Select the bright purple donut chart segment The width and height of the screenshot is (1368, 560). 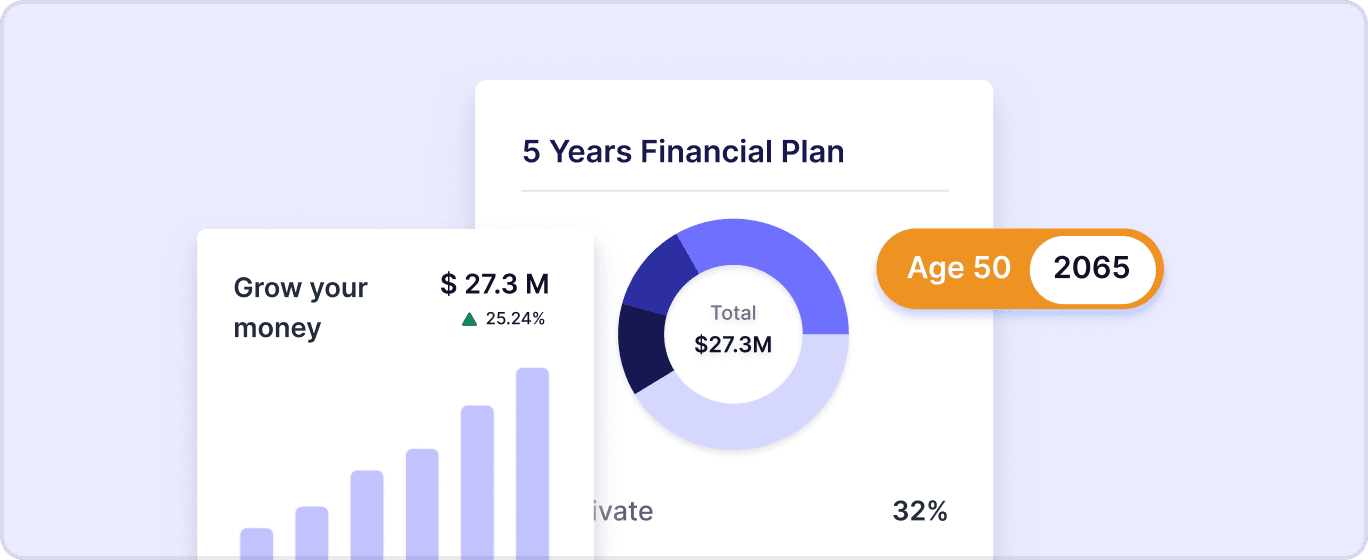pos(775,265)
